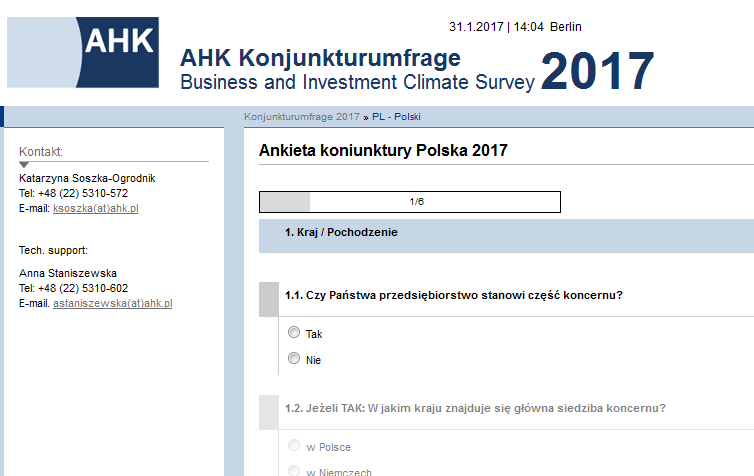
Task: Choose the w Niemczech radio option
Action: click(294, 471)
